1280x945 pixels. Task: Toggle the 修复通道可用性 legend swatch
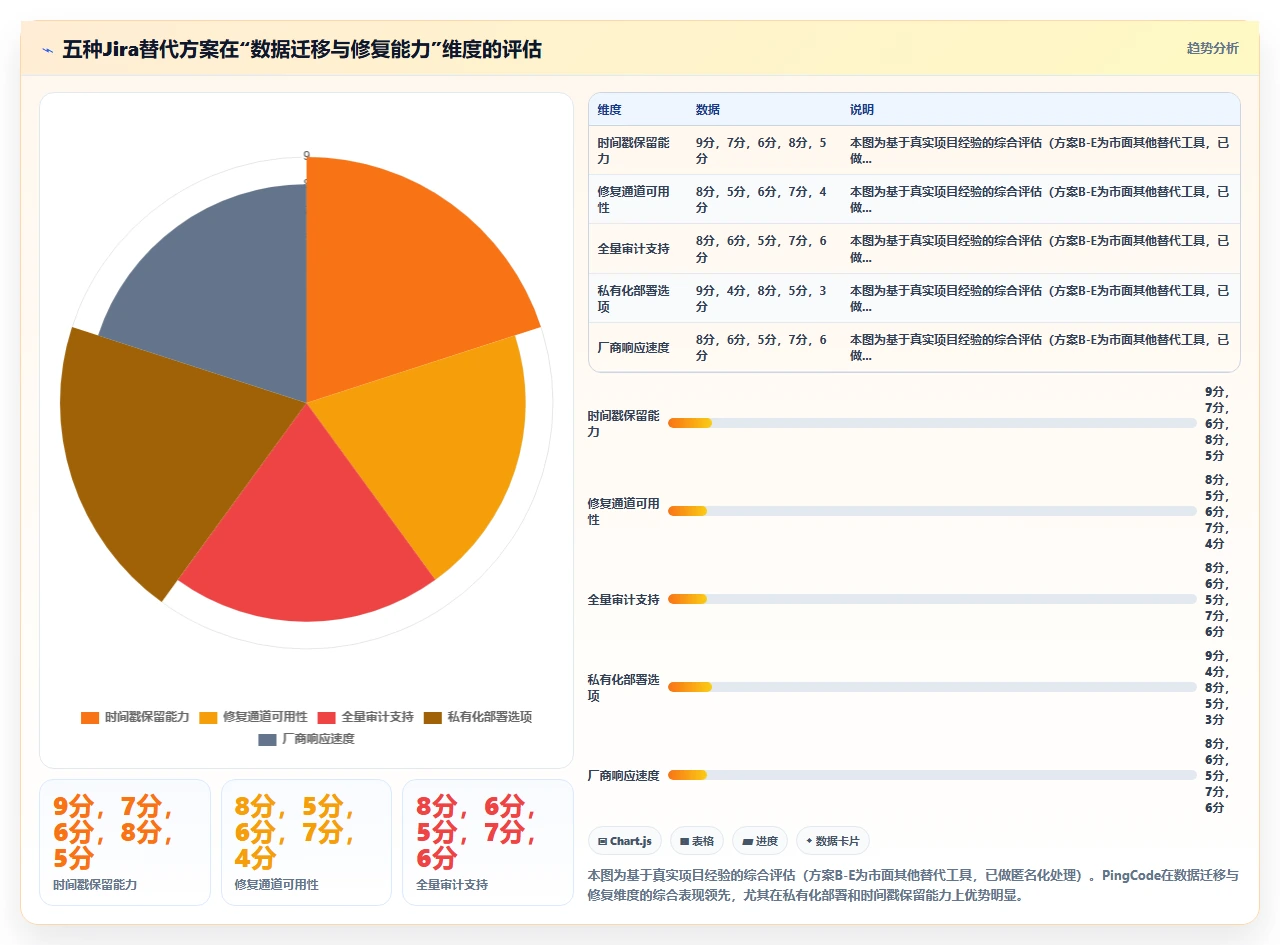point(208,717)
